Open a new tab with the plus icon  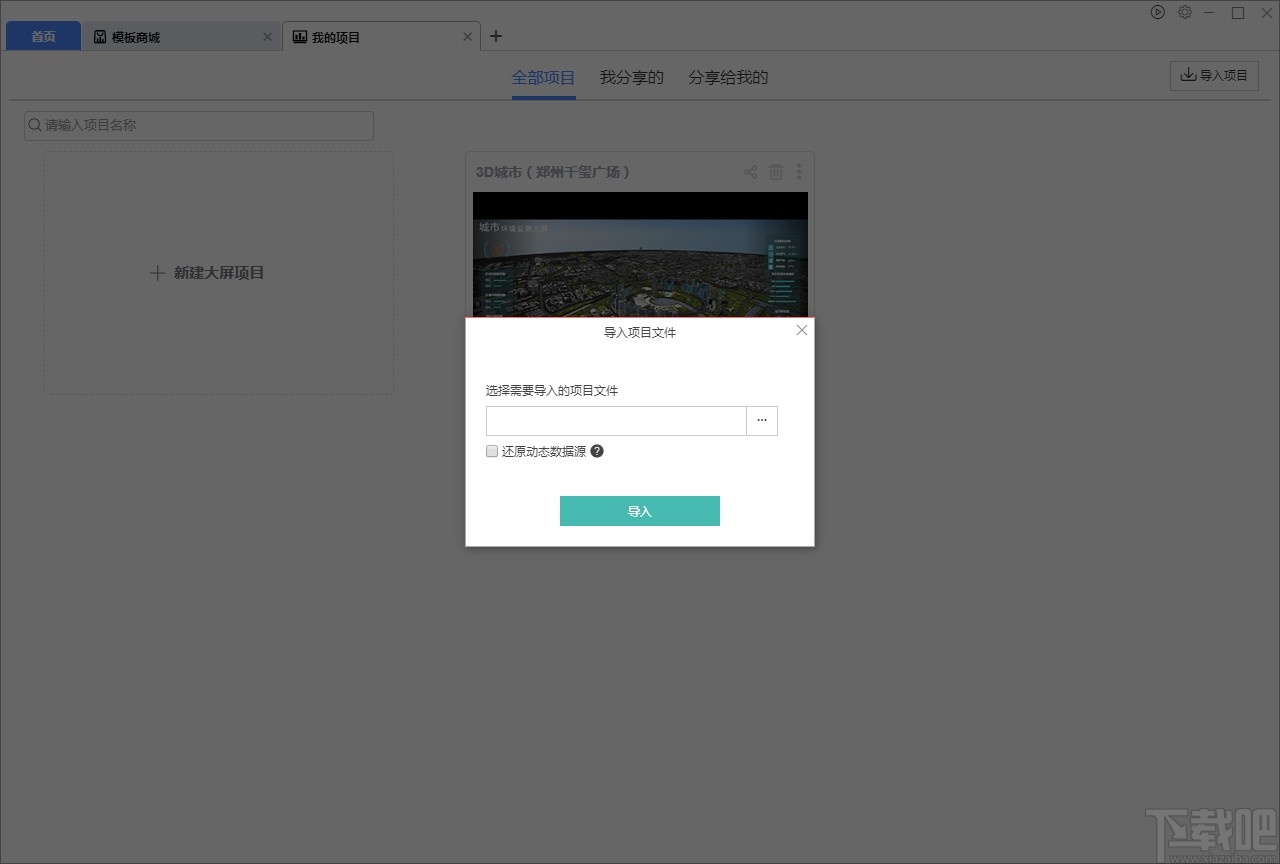click(x=496, y=35)
